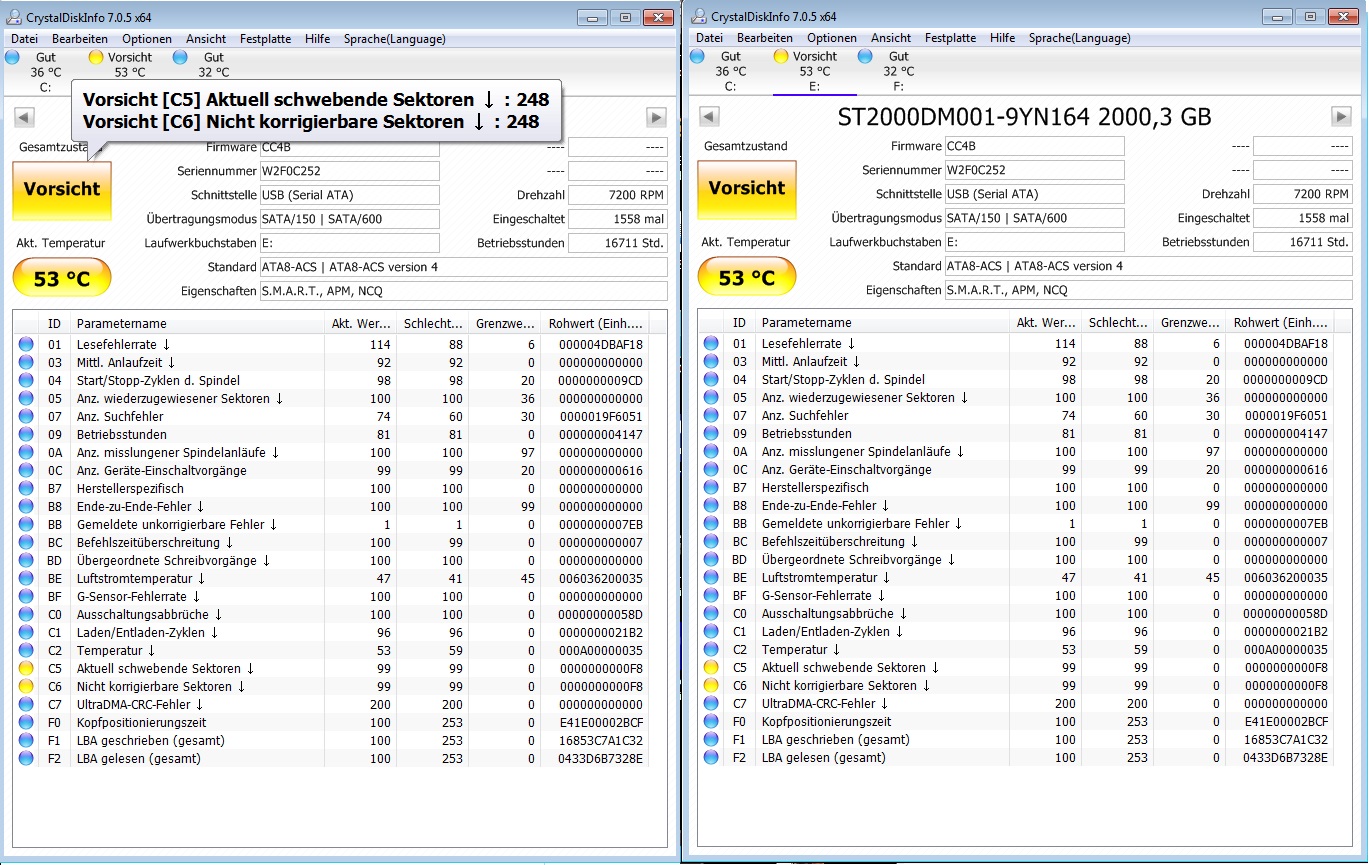Click yellow icon for C6 row in right window
The width and height of the screenshot is (1369, 865).
[711, 686]
